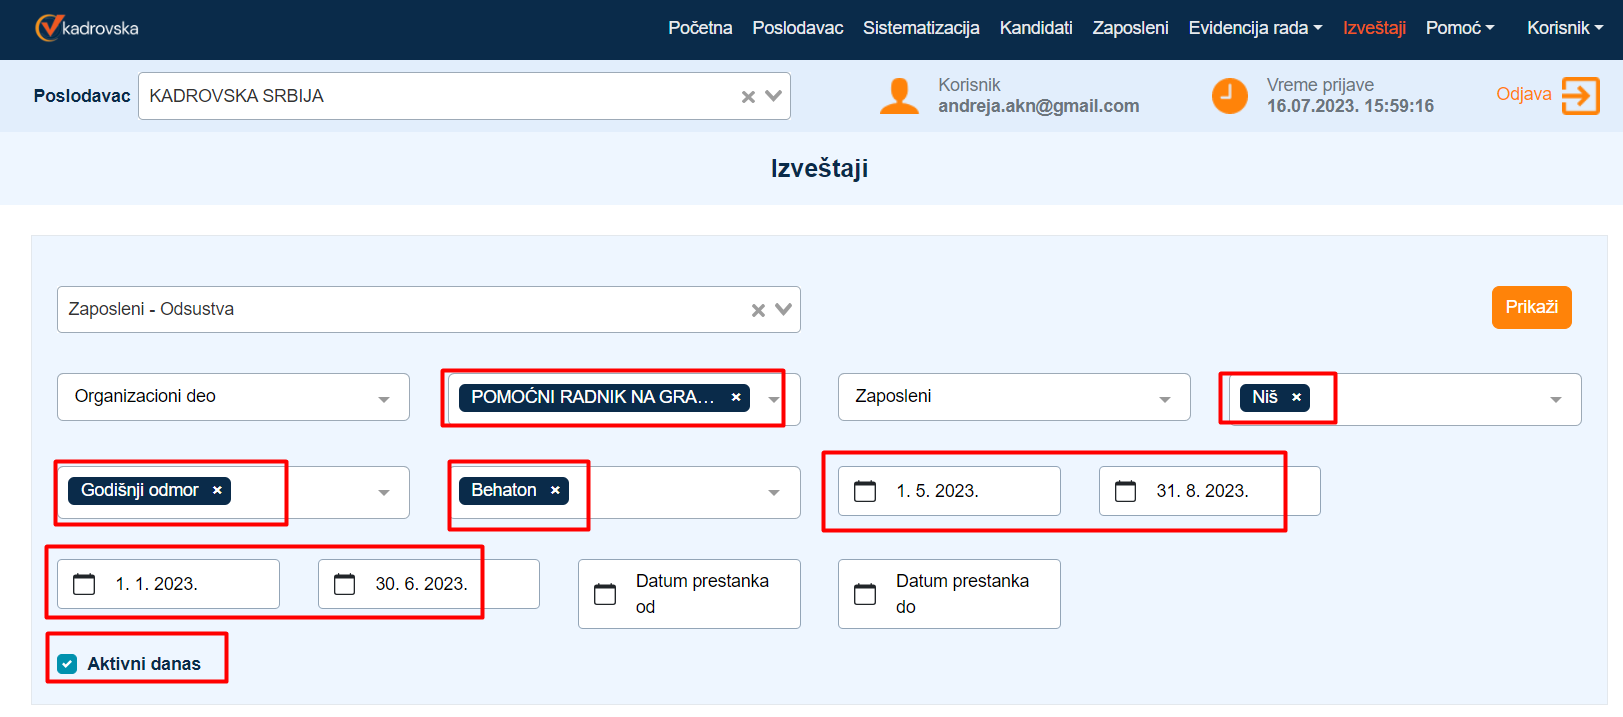Expand the Organizacioni deo dropdown
This screenshot has height=717, width=1623.
(x=383, y=398)
